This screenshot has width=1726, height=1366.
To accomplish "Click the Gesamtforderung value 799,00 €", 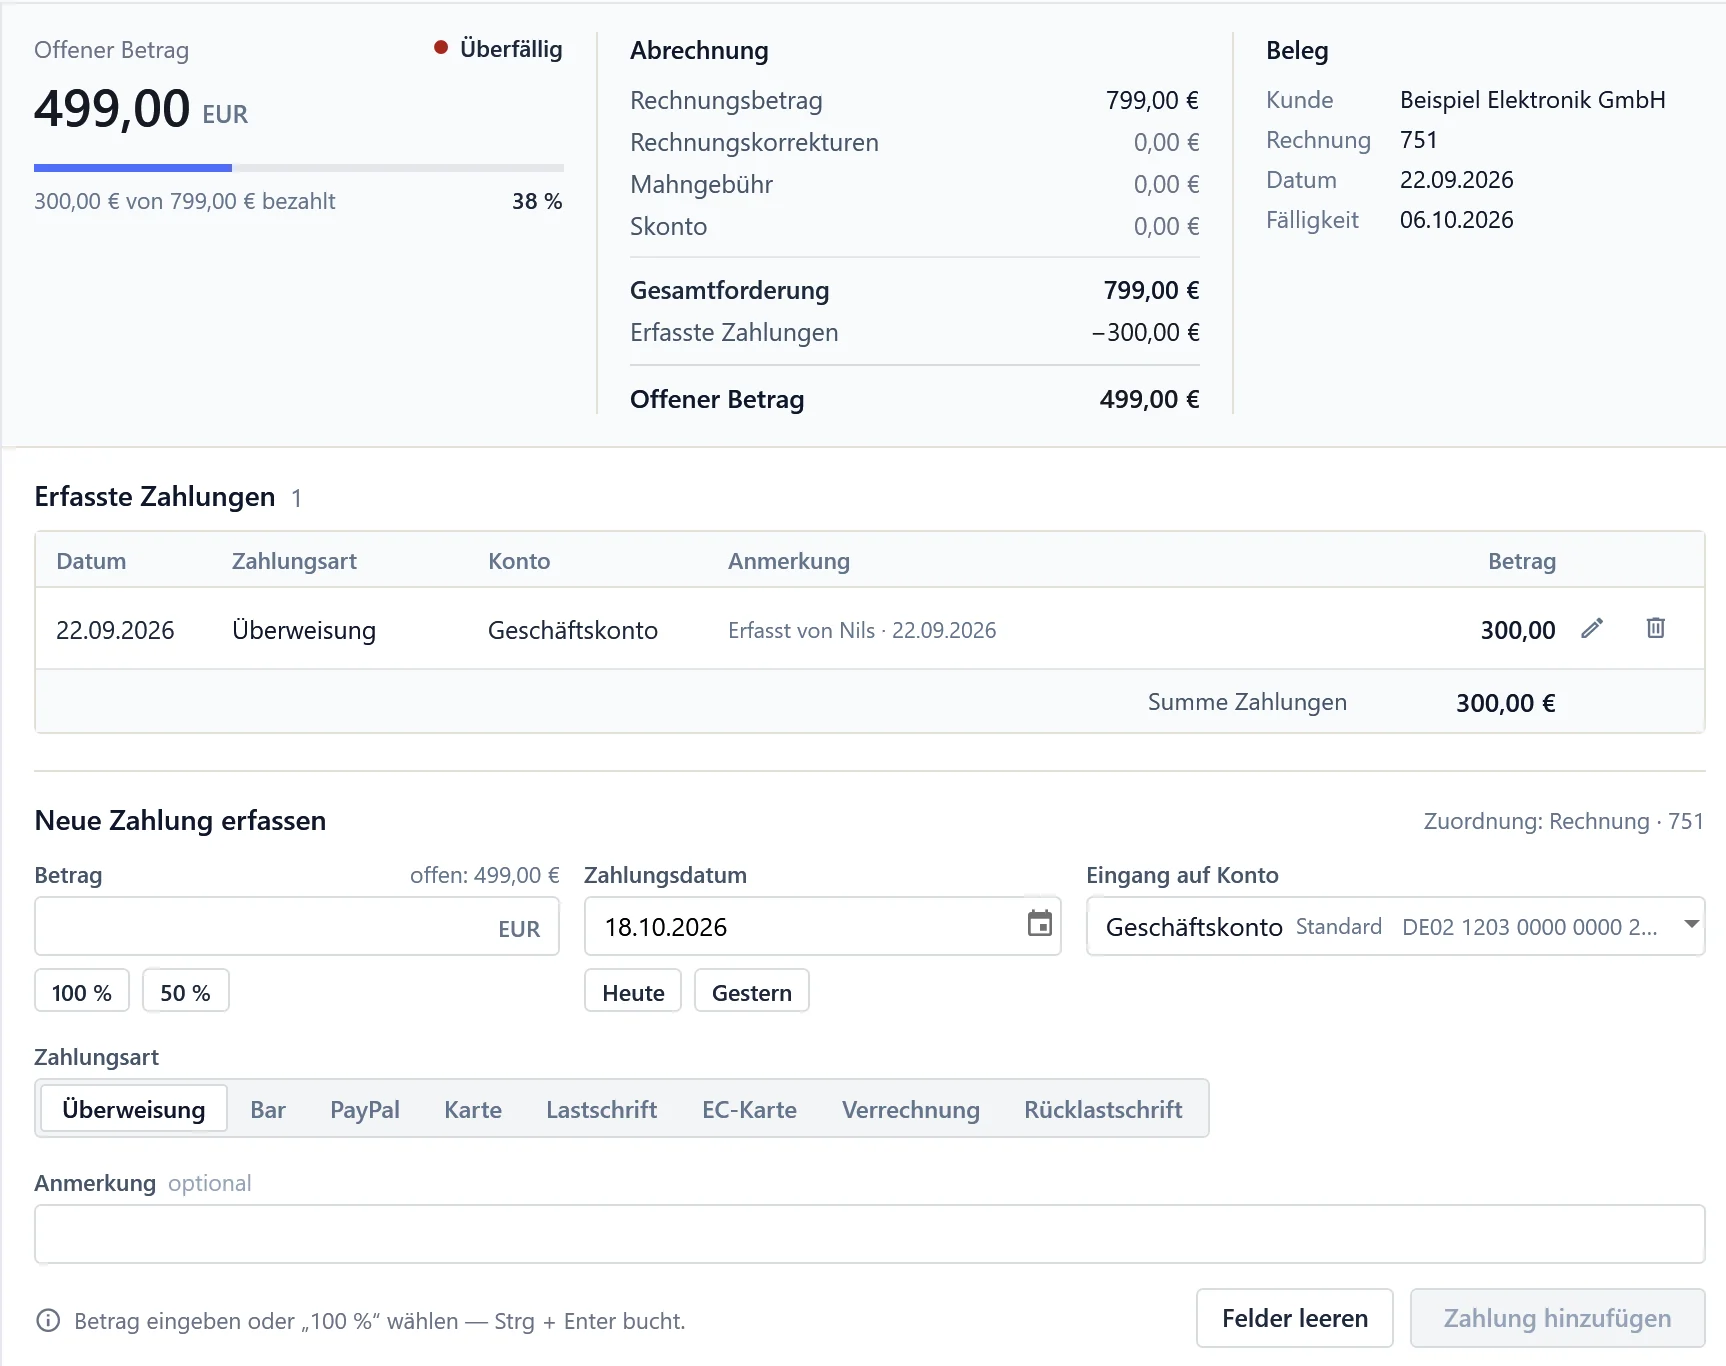I will 1152,290.
